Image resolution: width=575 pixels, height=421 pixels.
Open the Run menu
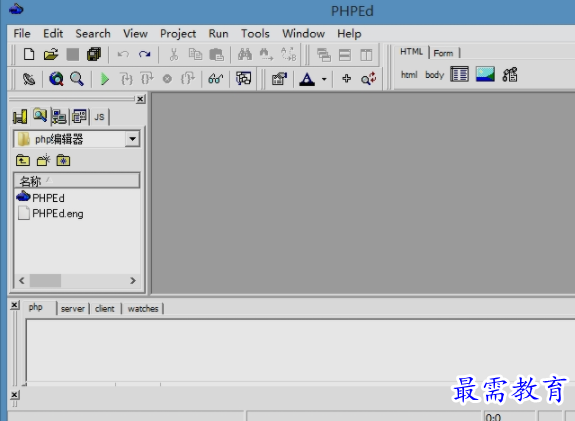tap(219, 33)
